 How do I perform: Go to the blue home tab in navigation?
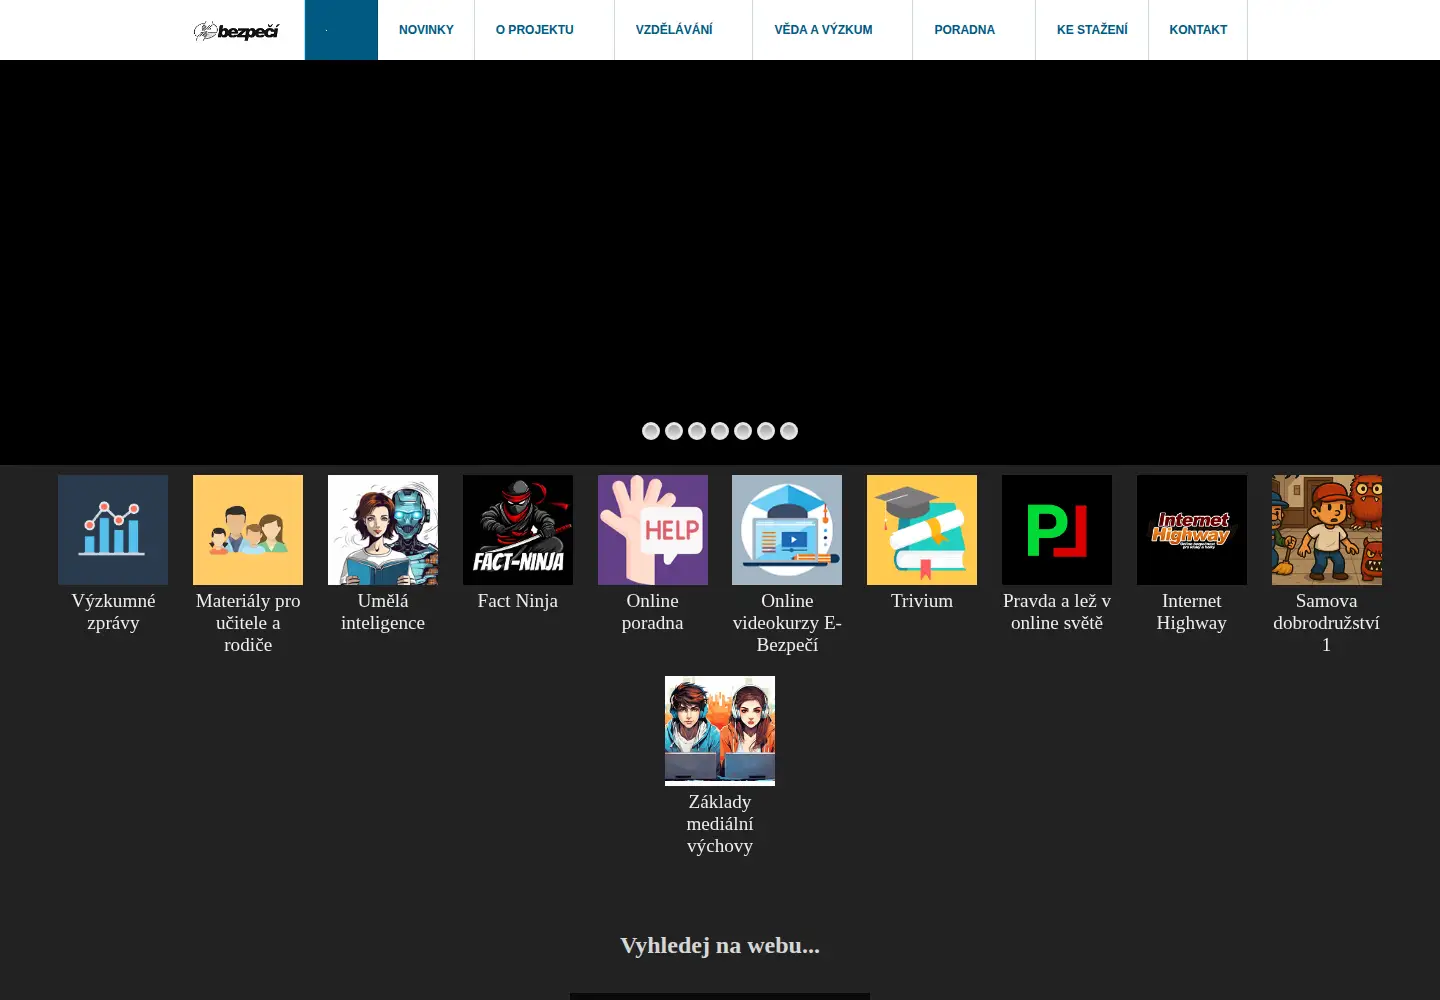(341, 30)
